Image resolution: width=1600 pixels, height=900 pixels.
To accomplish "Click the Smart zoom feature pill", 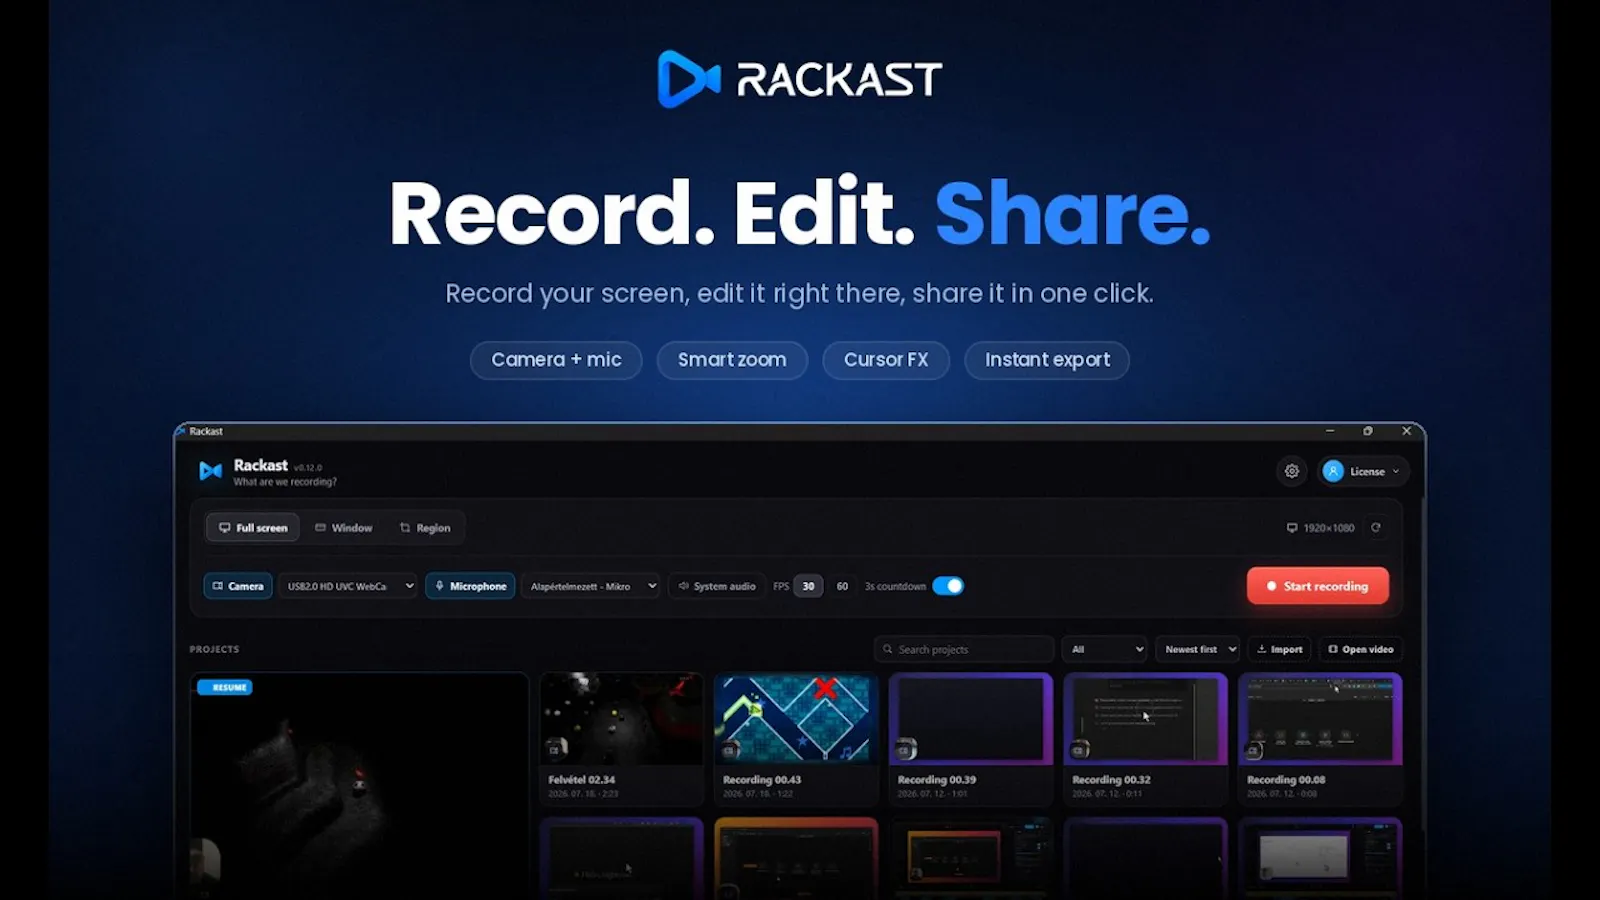I will (x=732, y=360).
